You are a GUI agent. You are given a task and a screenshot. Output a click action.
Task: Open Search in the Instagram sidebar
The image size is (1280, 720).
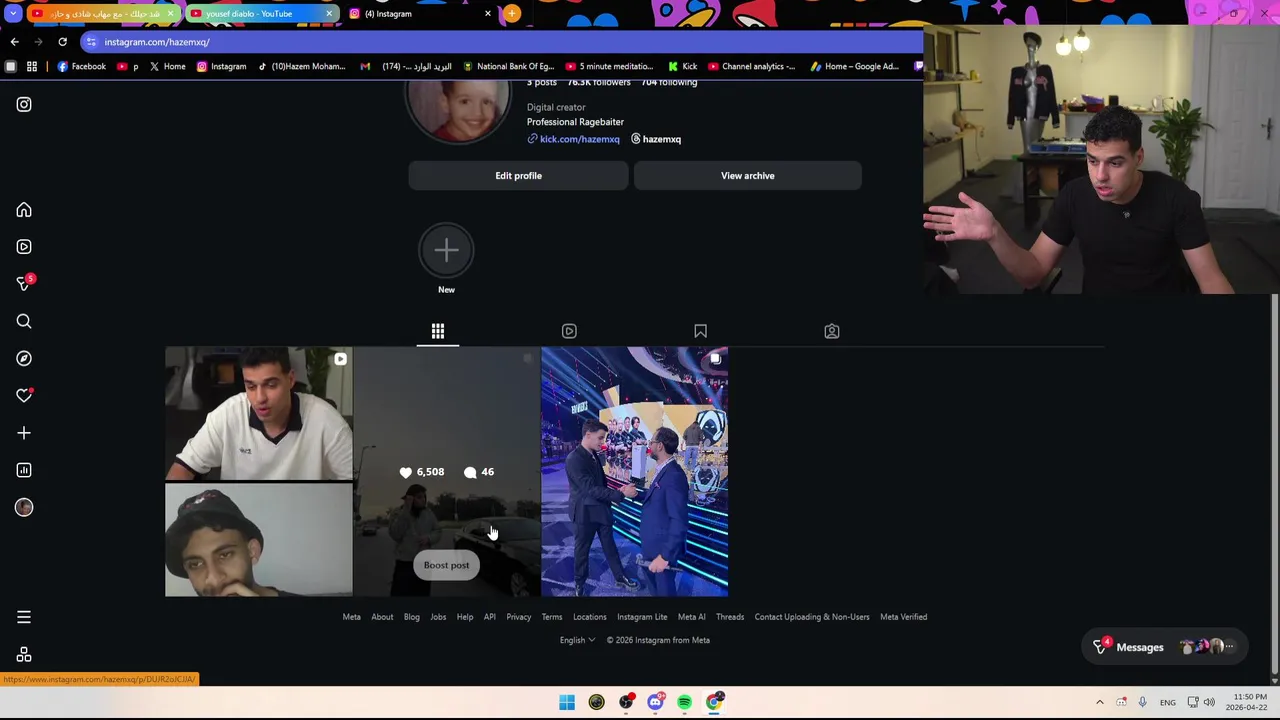click(24, 321)
